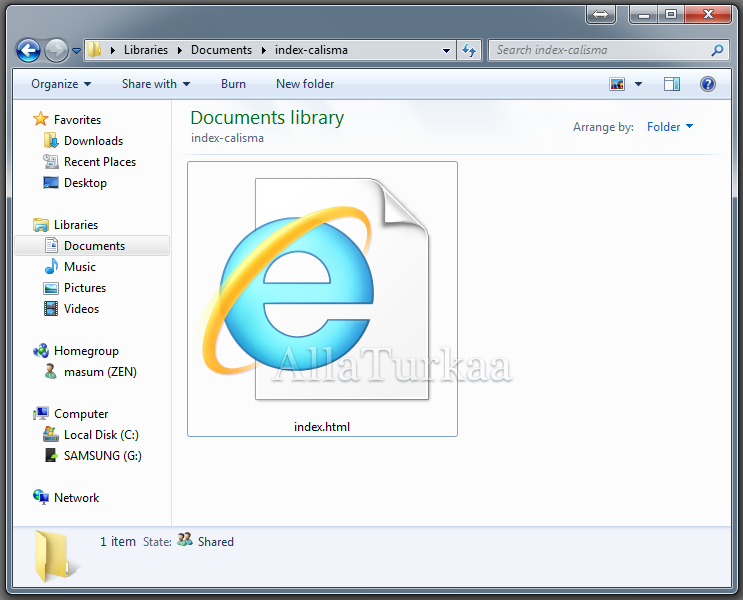Open Downloads folder in Favorites

93,141
